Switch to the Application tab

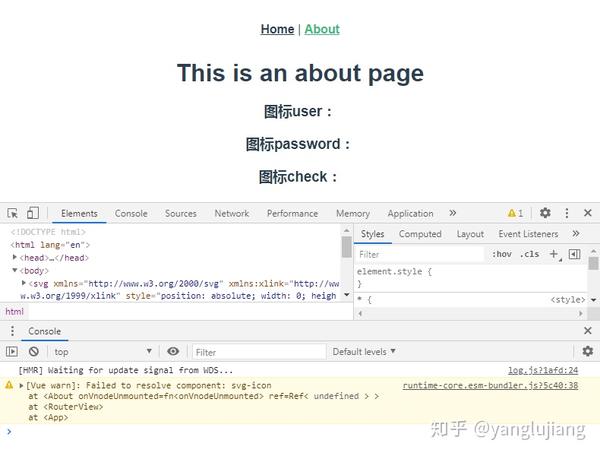coord(410,213)
